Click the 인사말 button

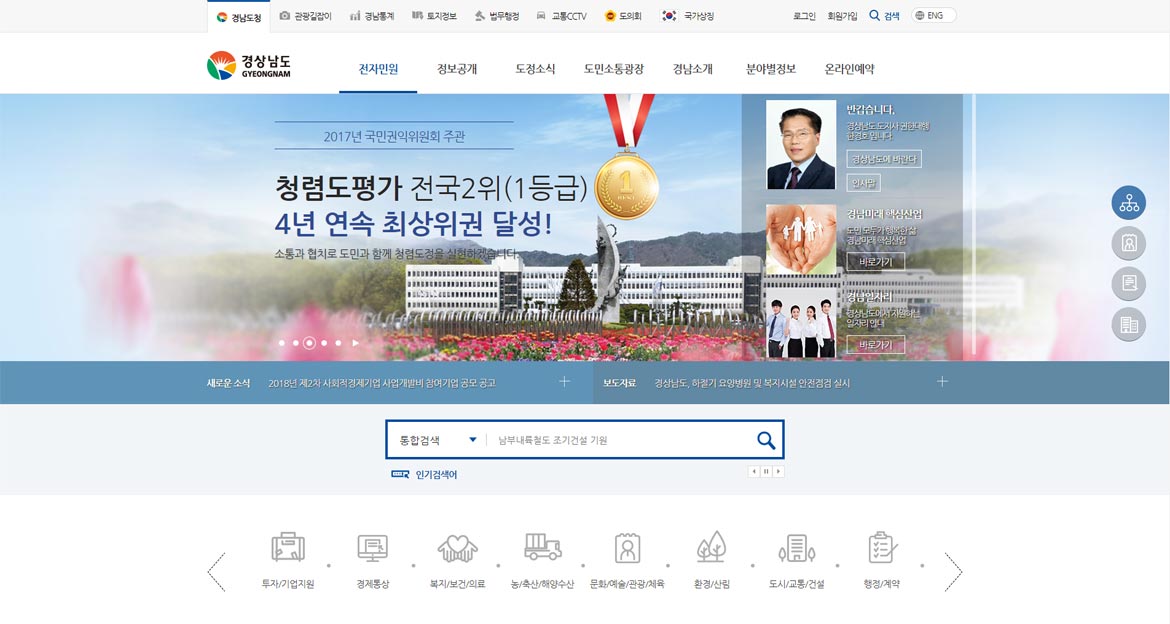tap(863, 183)
